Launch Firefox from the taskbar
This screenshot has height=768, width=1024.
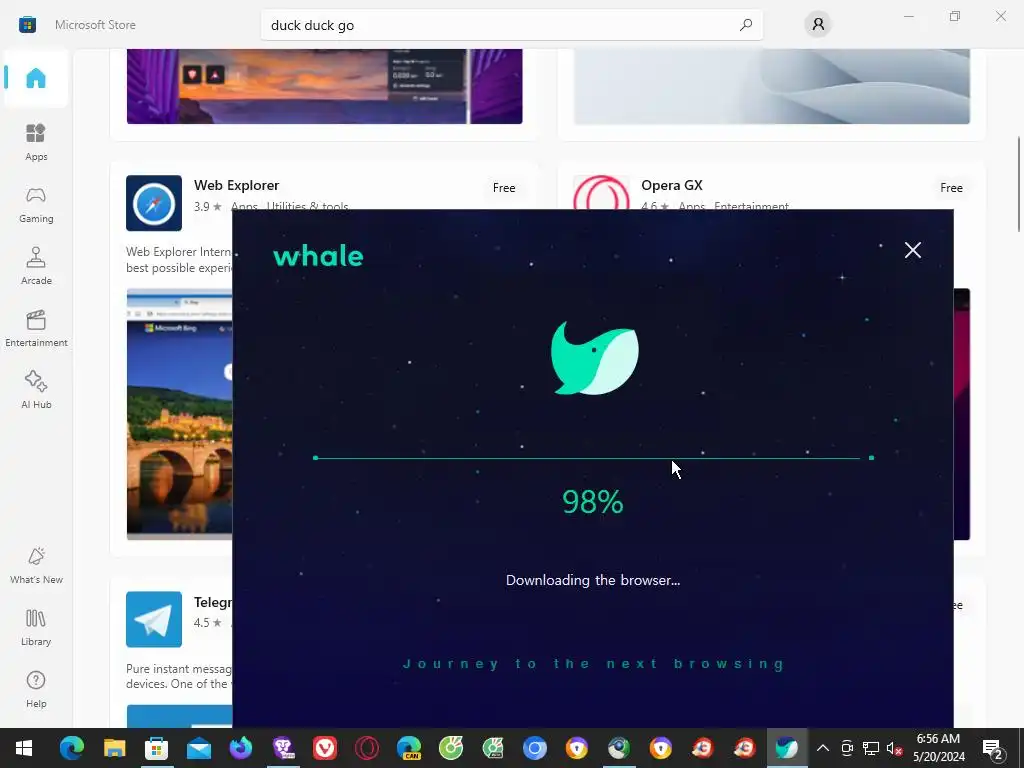(x=240, y=748)
